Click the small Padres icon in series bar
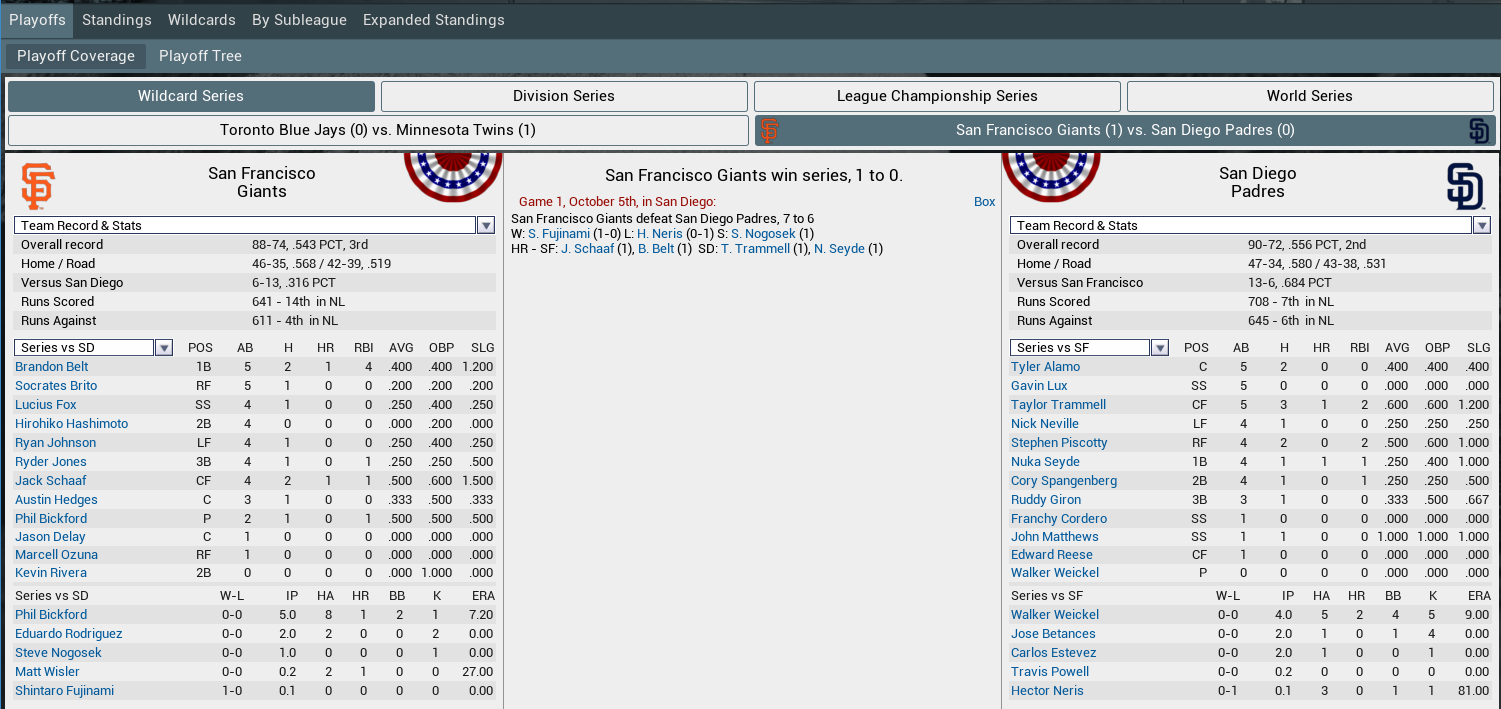The height and width of the screenshot is (709, 1501). pos(1479,131)
